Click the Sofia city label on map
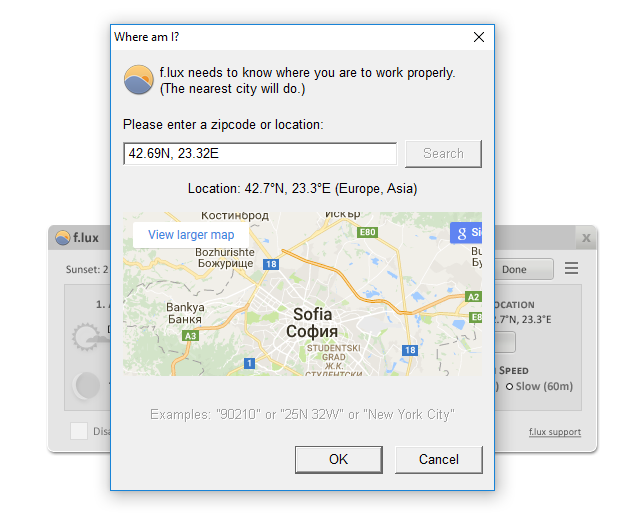632x528 pixels. [312, 323]
